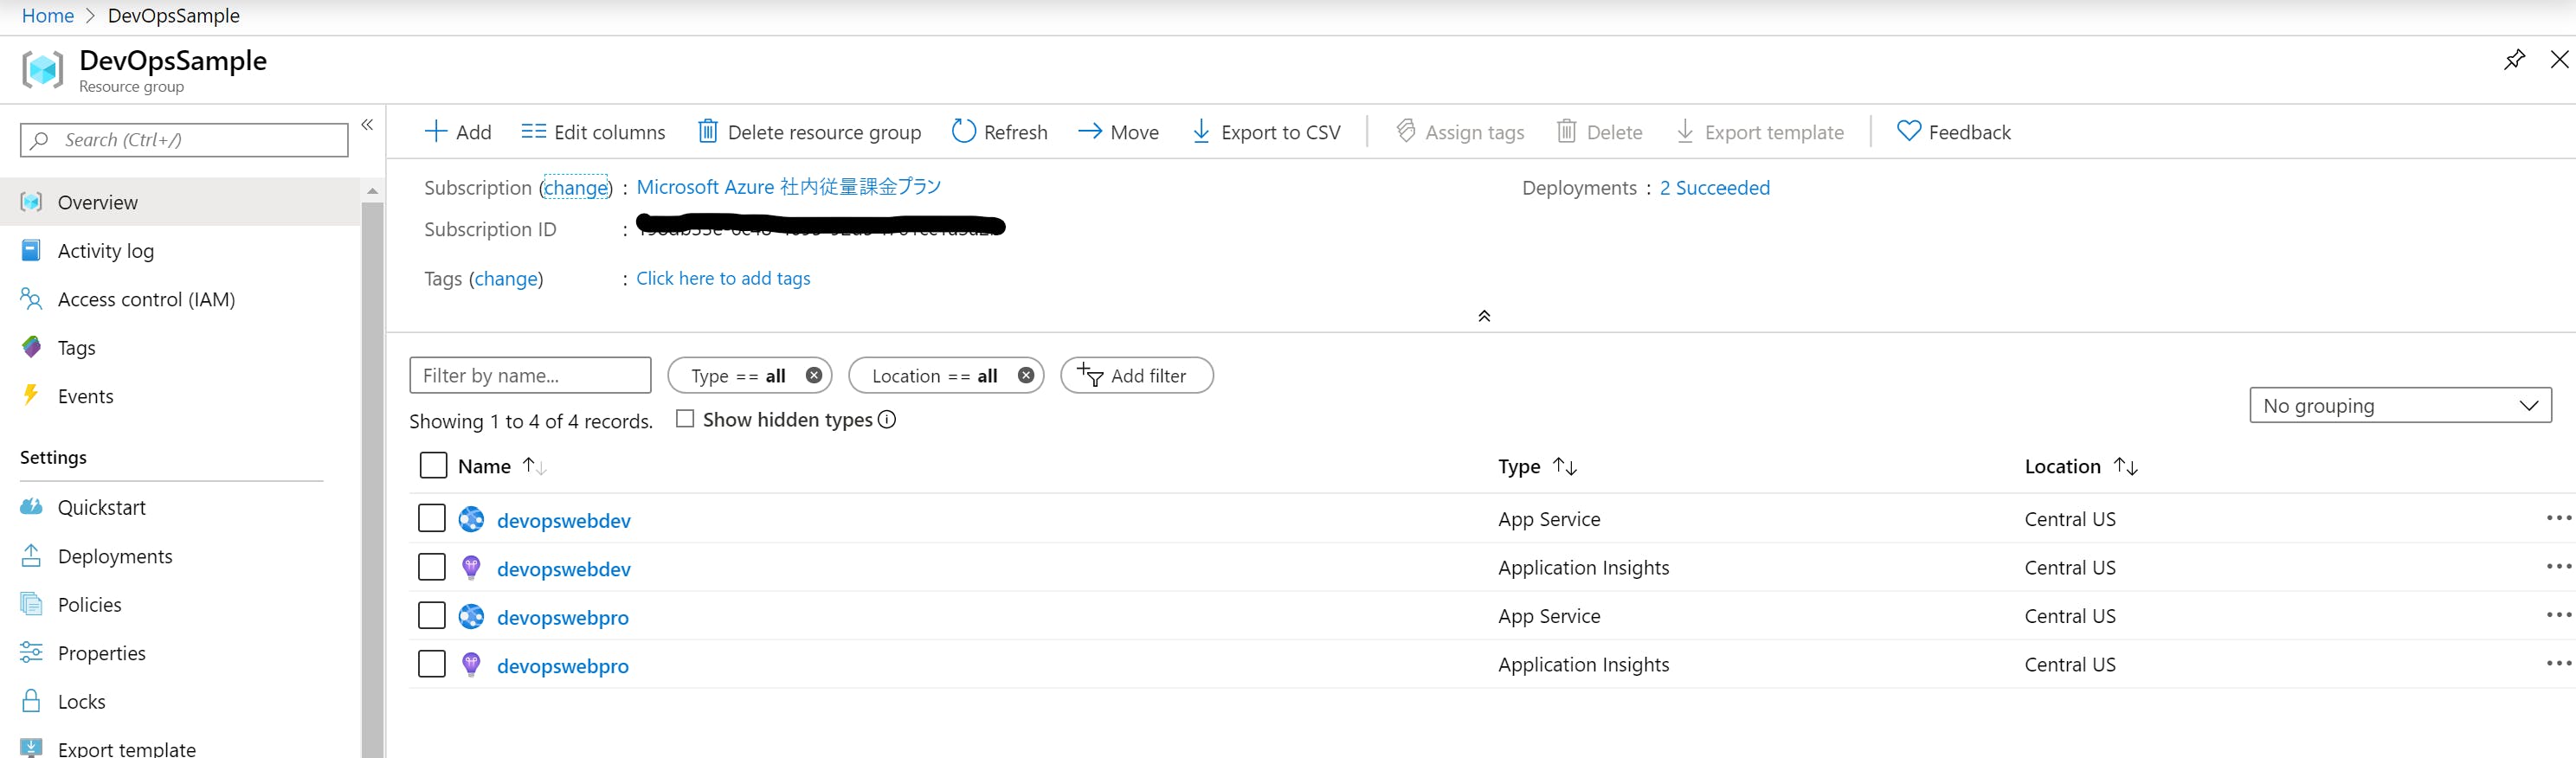
Task: Check the box for devopswebdev Application Insights
Action: (432, 567)
